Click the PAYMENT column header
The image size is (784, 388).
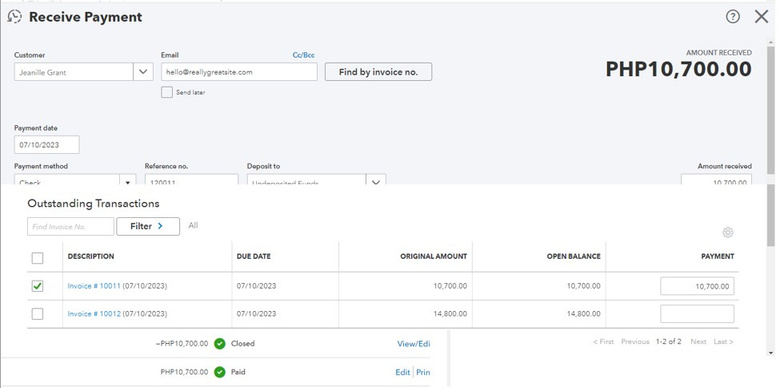click(x=718, y=256)
